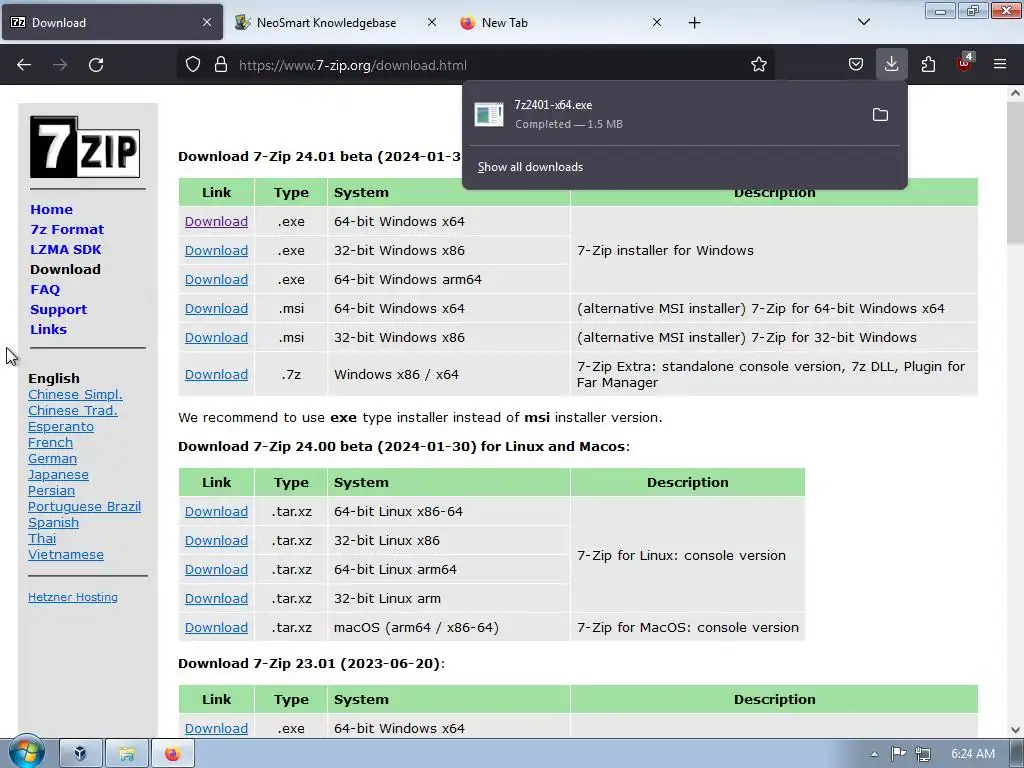Close the New Tab tab

pyautogui.click(x=656, y=22)
